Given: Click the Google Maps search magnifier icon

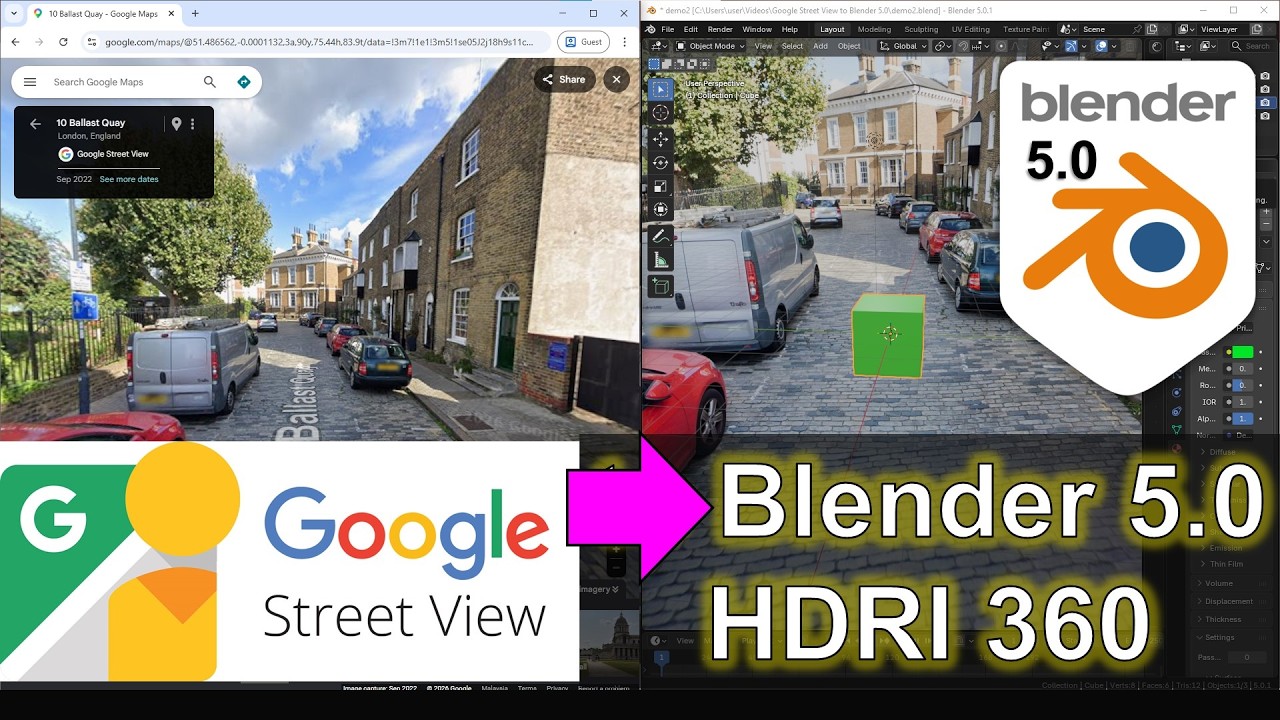Looking at the screenshot, I should pyautogui.click(x=209, y=82).
